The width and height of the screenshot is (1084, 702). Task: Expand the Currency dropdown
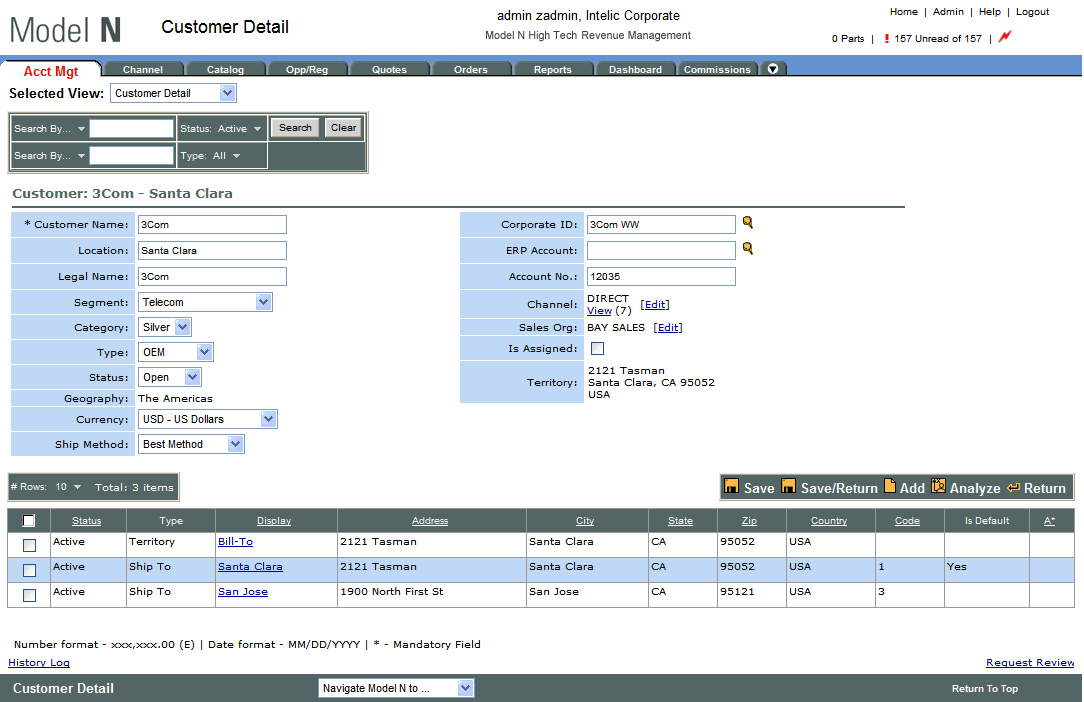[268, 419]
